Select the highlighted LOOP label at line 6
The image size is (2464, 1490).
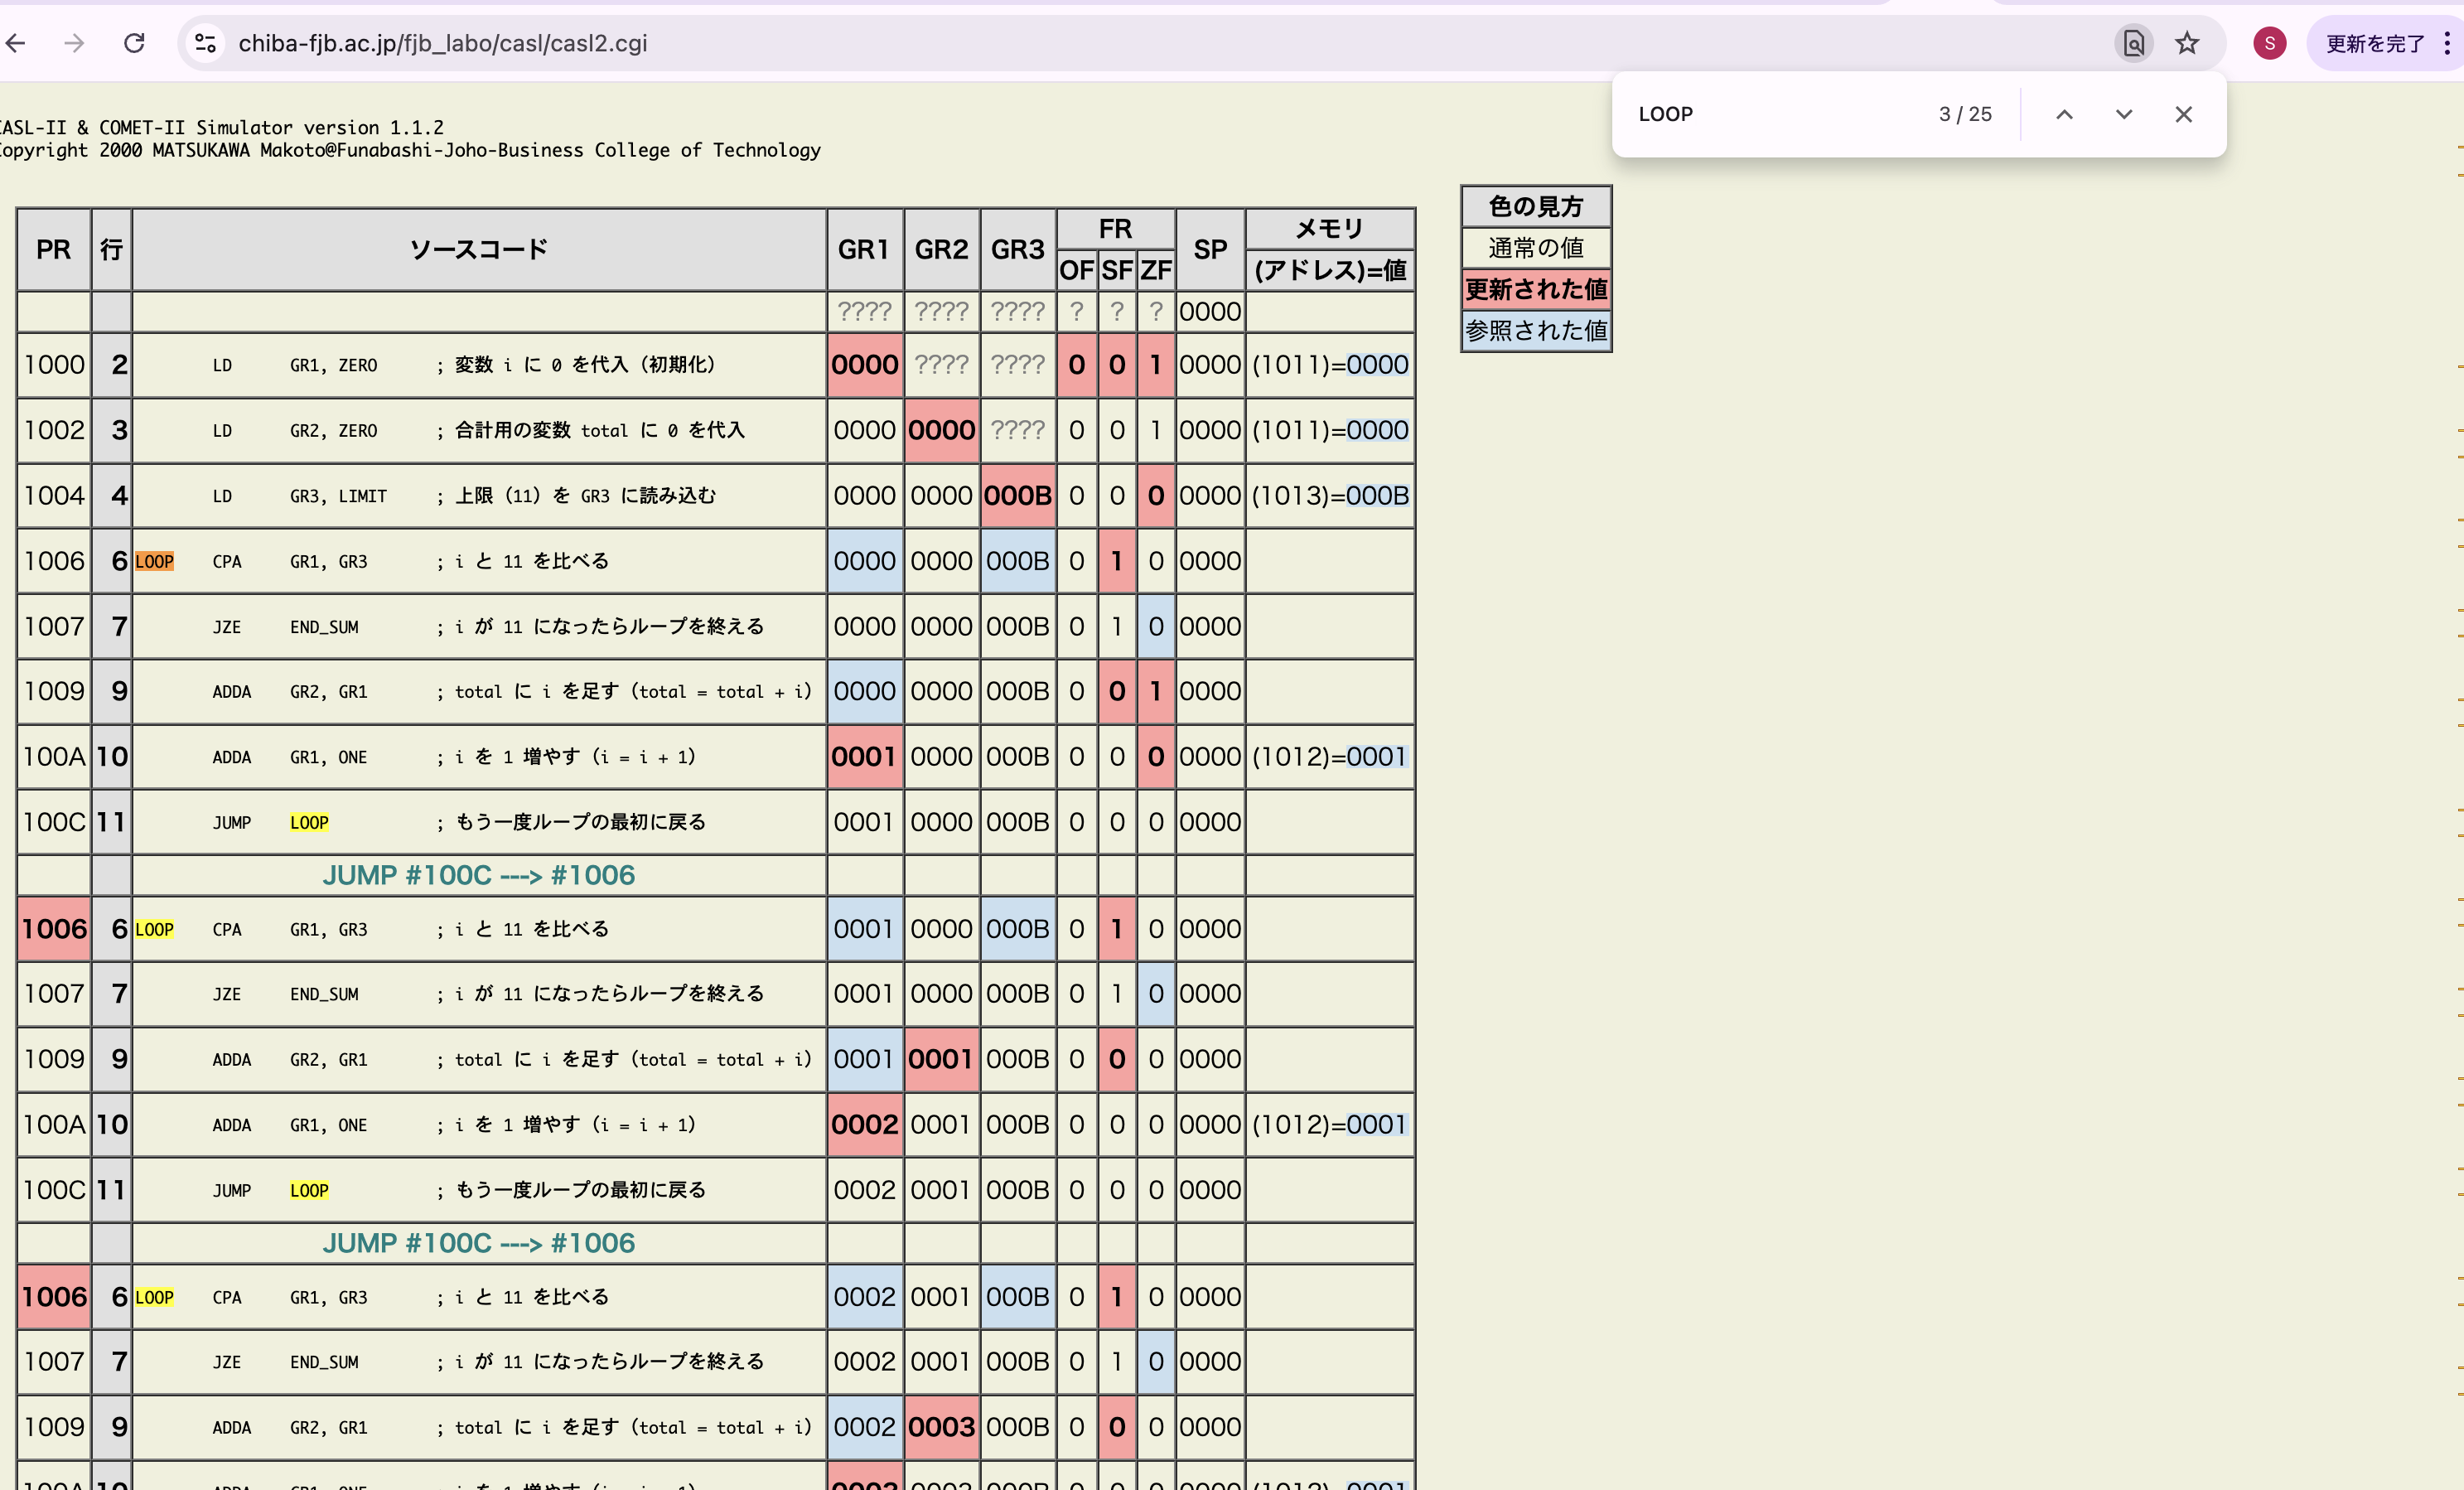pyautogui.click(x=155, y=561)
